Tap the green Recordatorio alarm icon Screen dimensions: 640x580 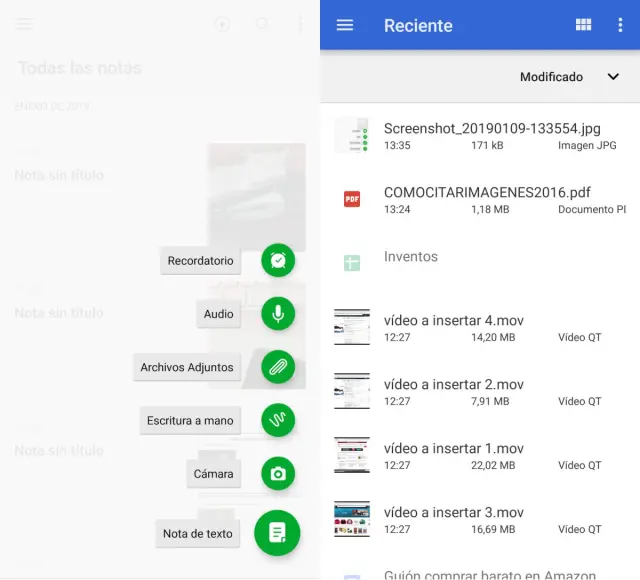point(278,261)
